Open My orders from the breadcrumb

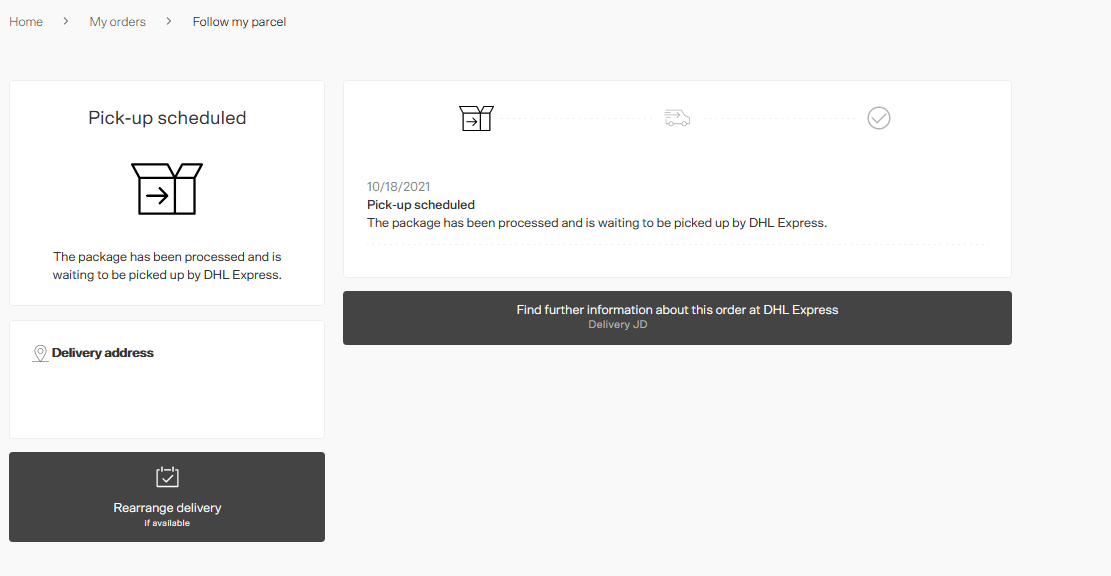tap(117, 21)
